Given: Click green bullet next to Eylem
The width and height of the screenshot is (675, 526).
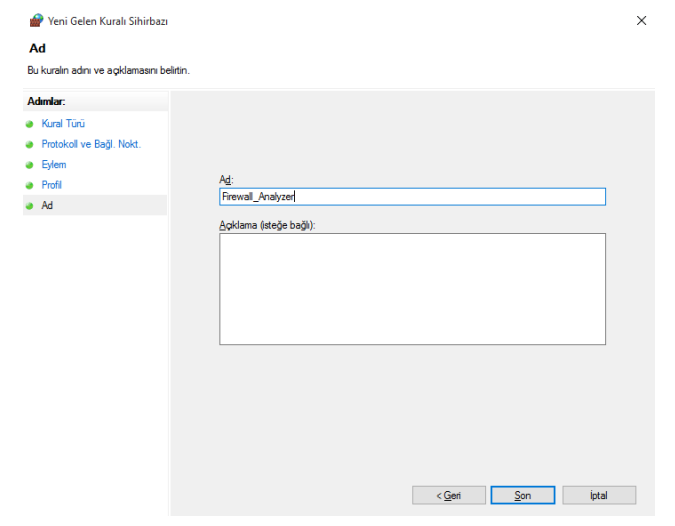Looking at the screenshot, I should (29, 165).
